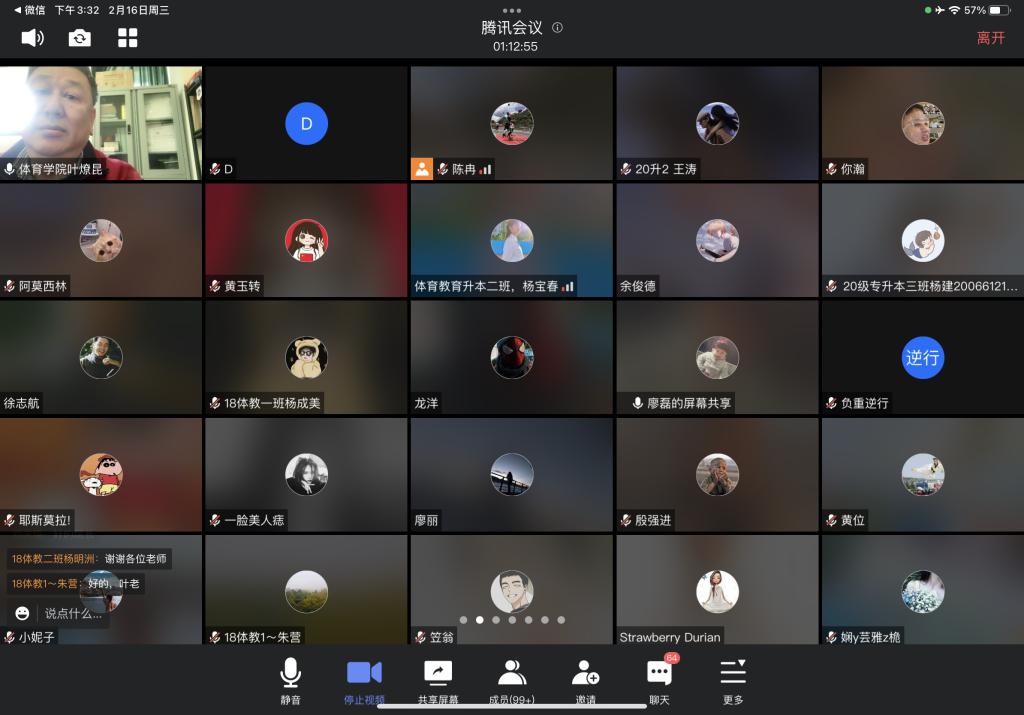Return to 微信 via top-left back link
The height and width of the screenshot is (715, 1024).
pos(30,10)
